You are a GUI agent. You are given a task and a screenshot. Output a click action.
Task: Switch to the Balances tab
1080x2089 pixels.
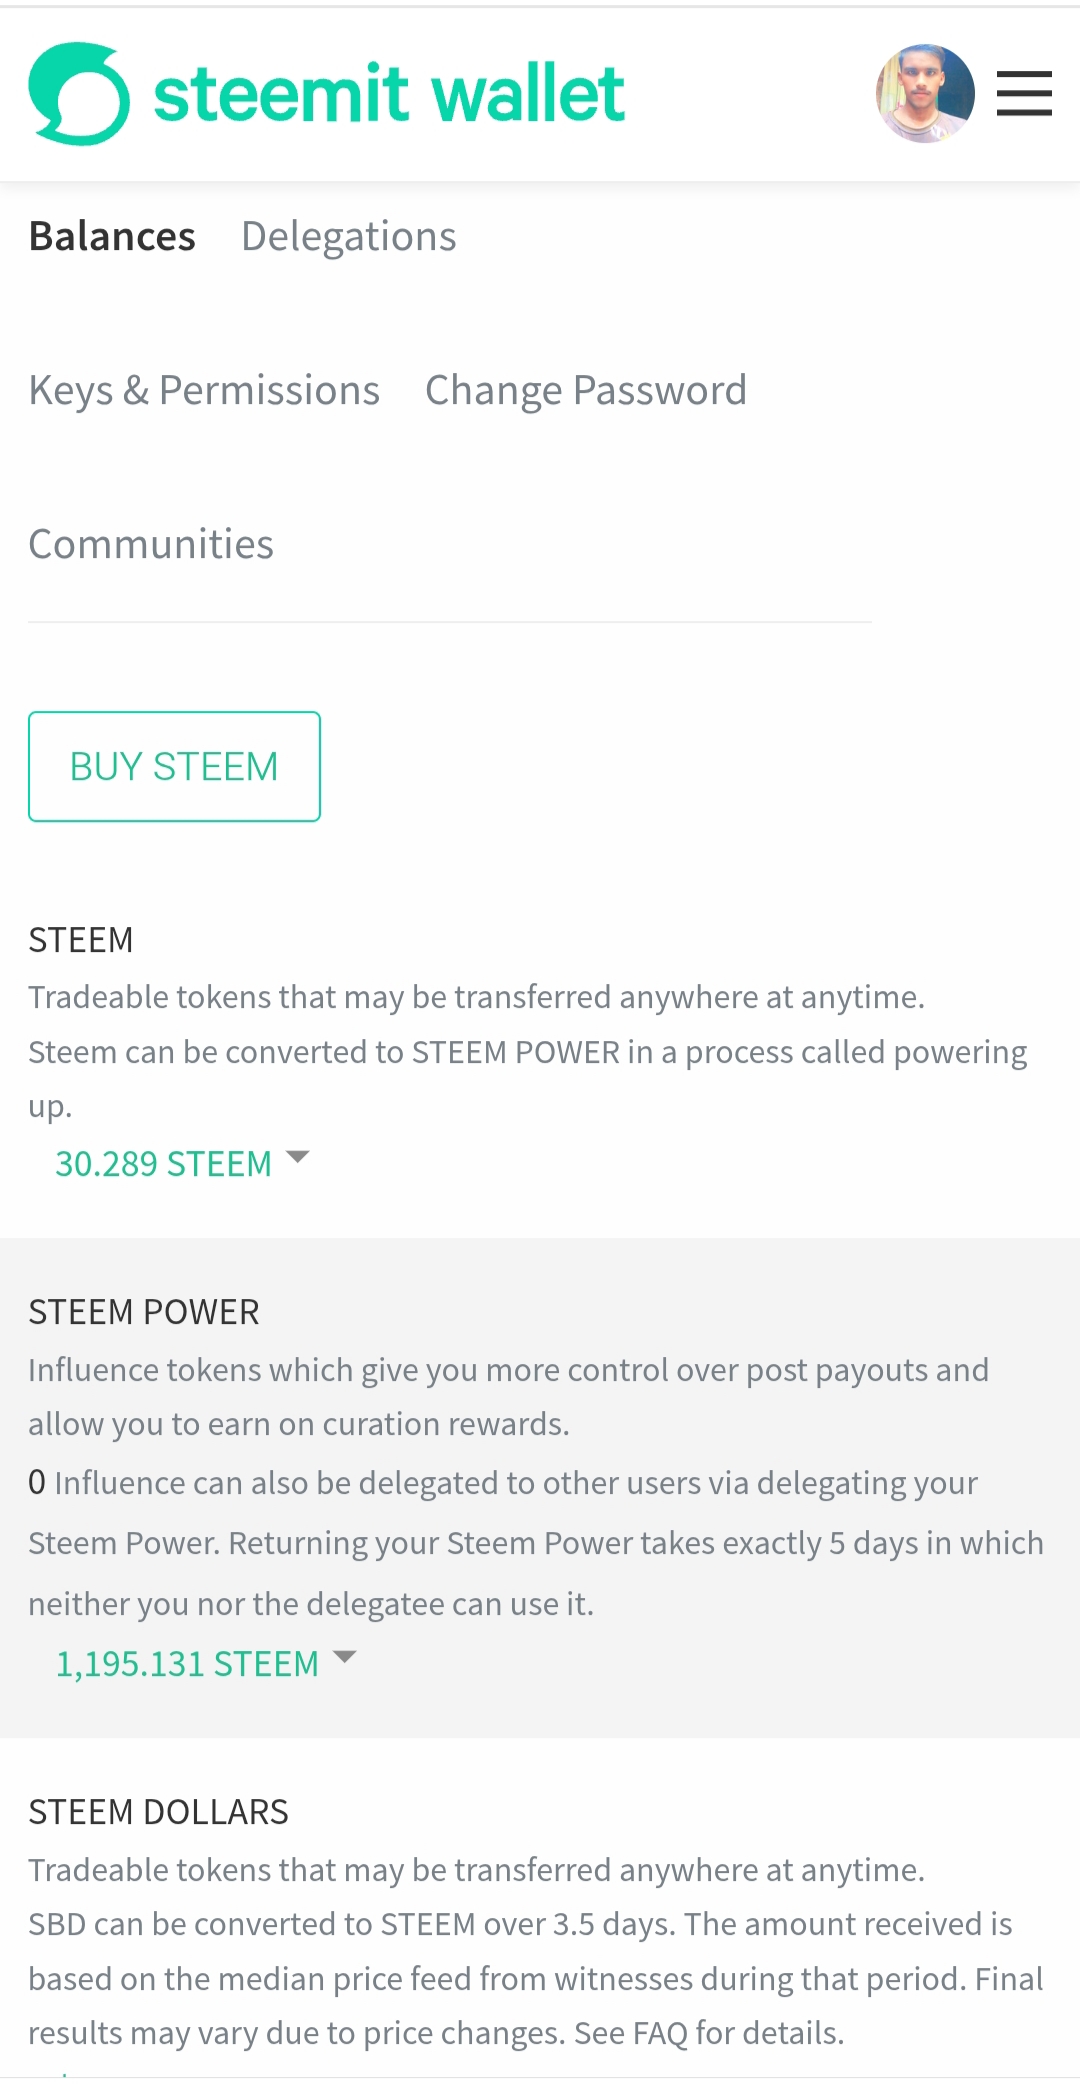tap(112, 237)
